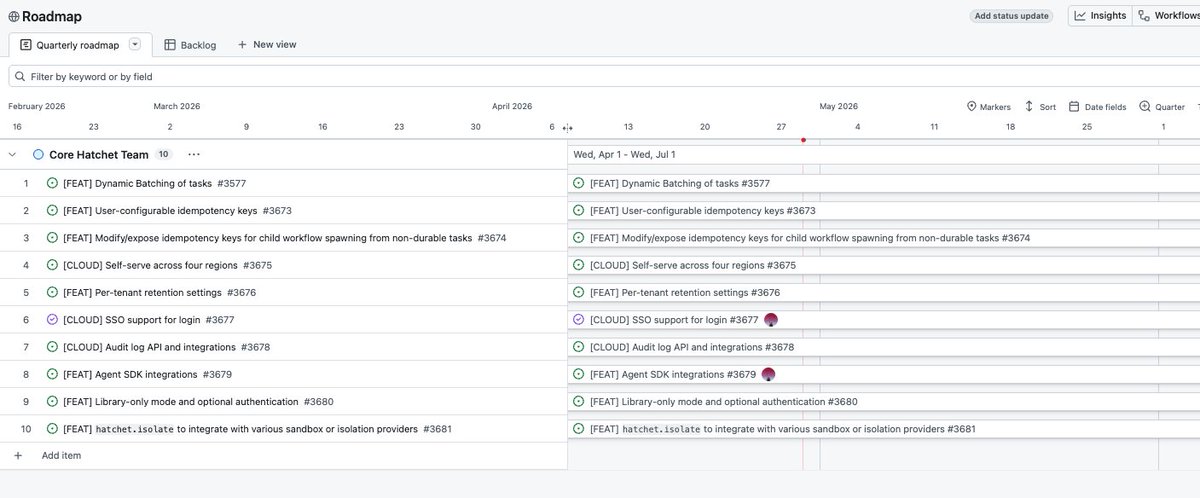Select row number 10 in the table
The height and width of the screenshot is (498, 1200).
(26, 429)
